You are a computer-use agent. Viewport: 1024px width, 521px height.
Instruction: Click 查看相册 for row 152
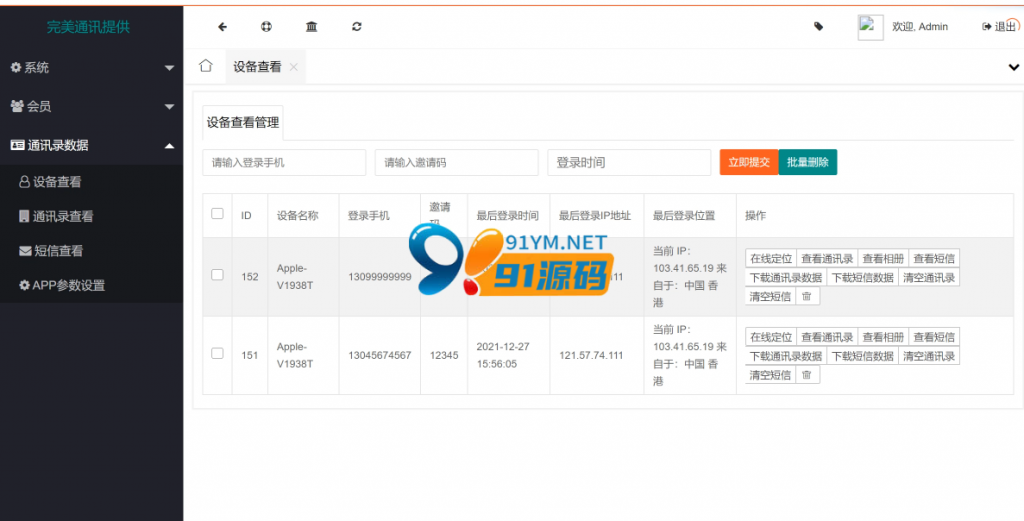coord(883,259)
